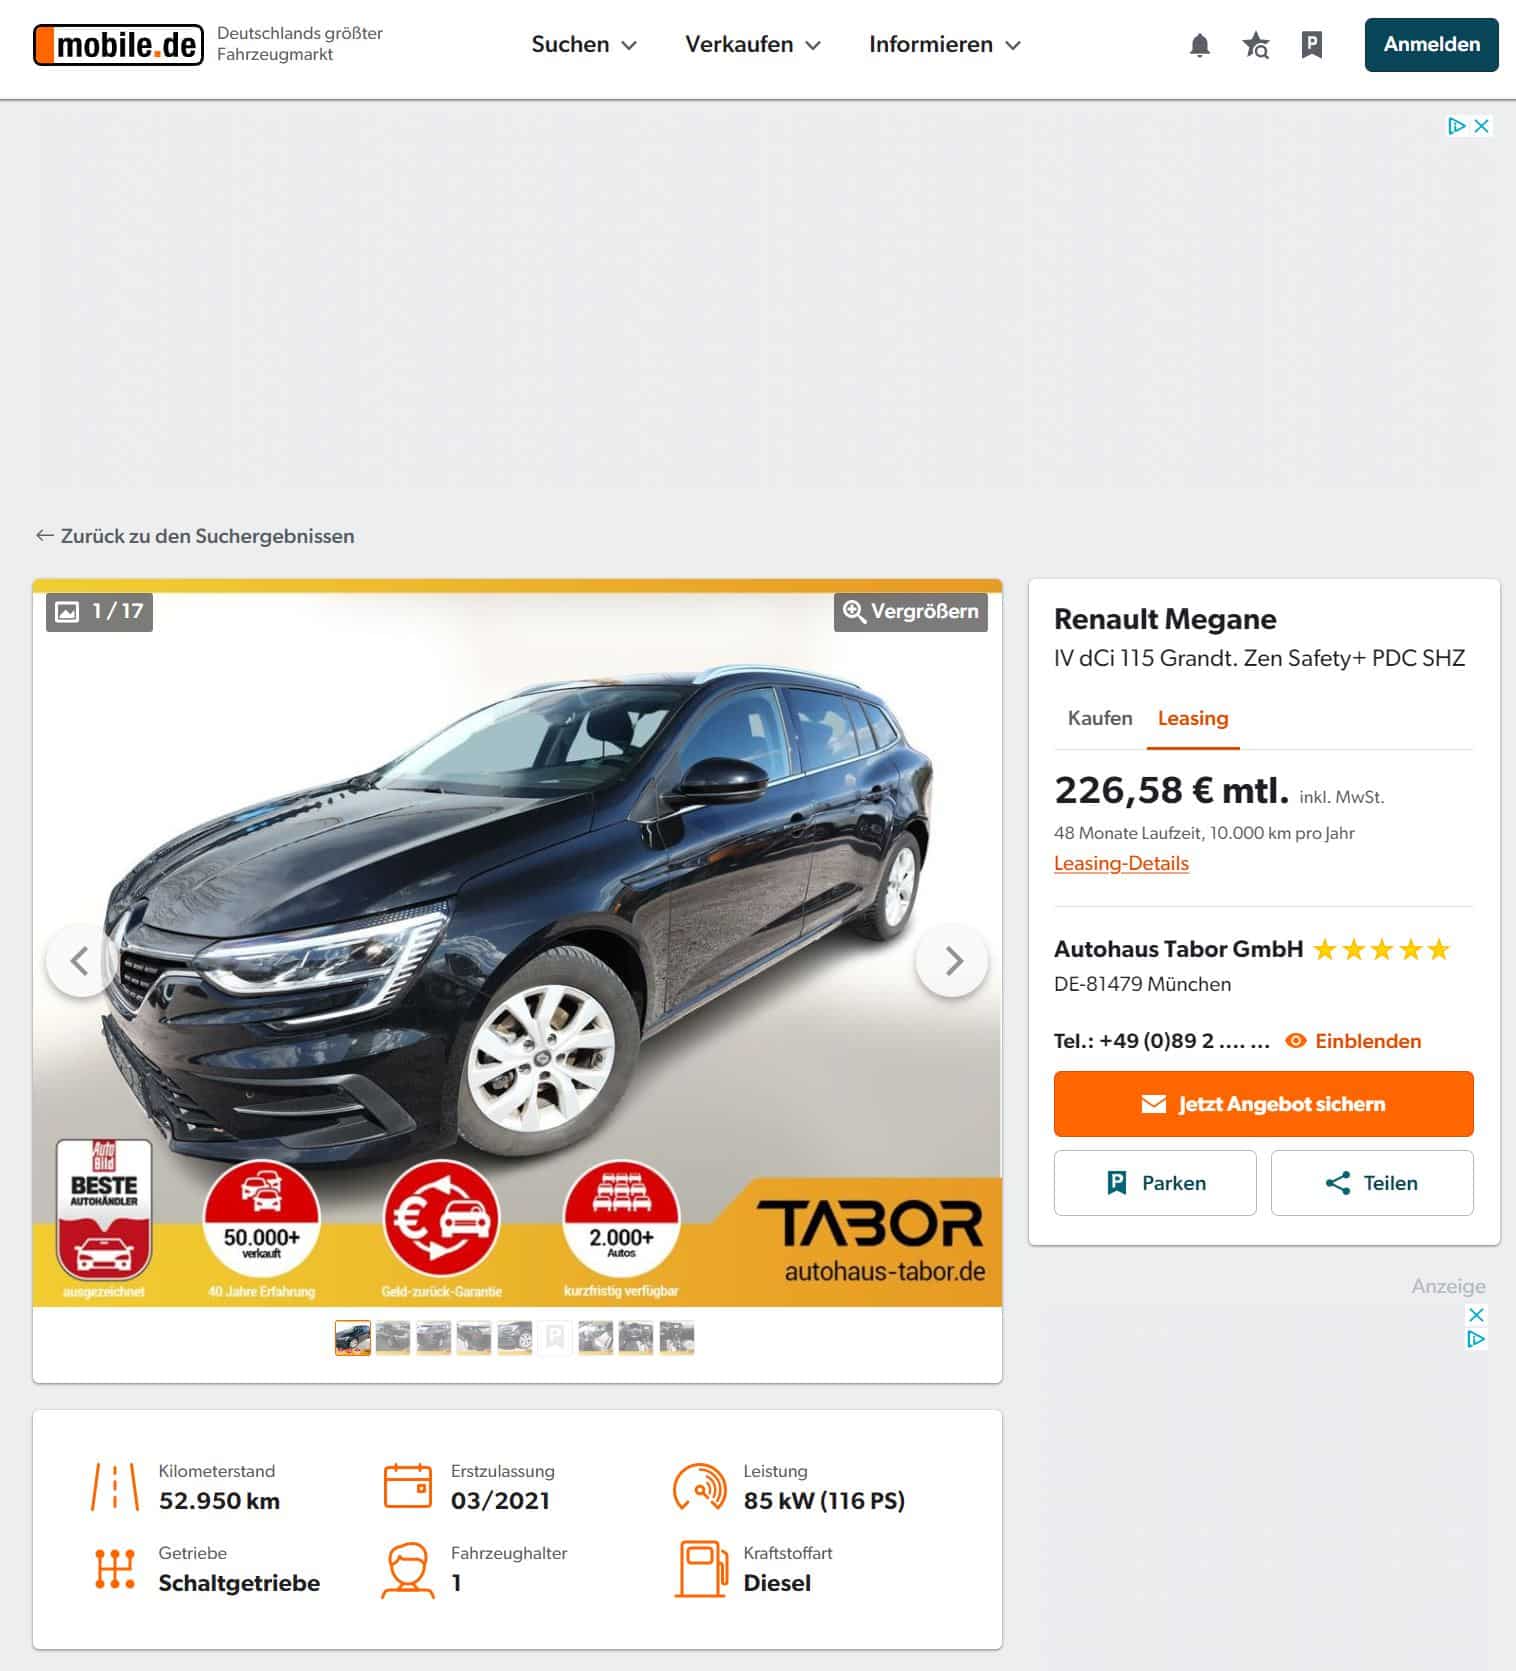Select the fifth gallery thumbnail
The width and height of the screenshot is (1516, 1671).
pyautogui.click(x=515, y=1338)
